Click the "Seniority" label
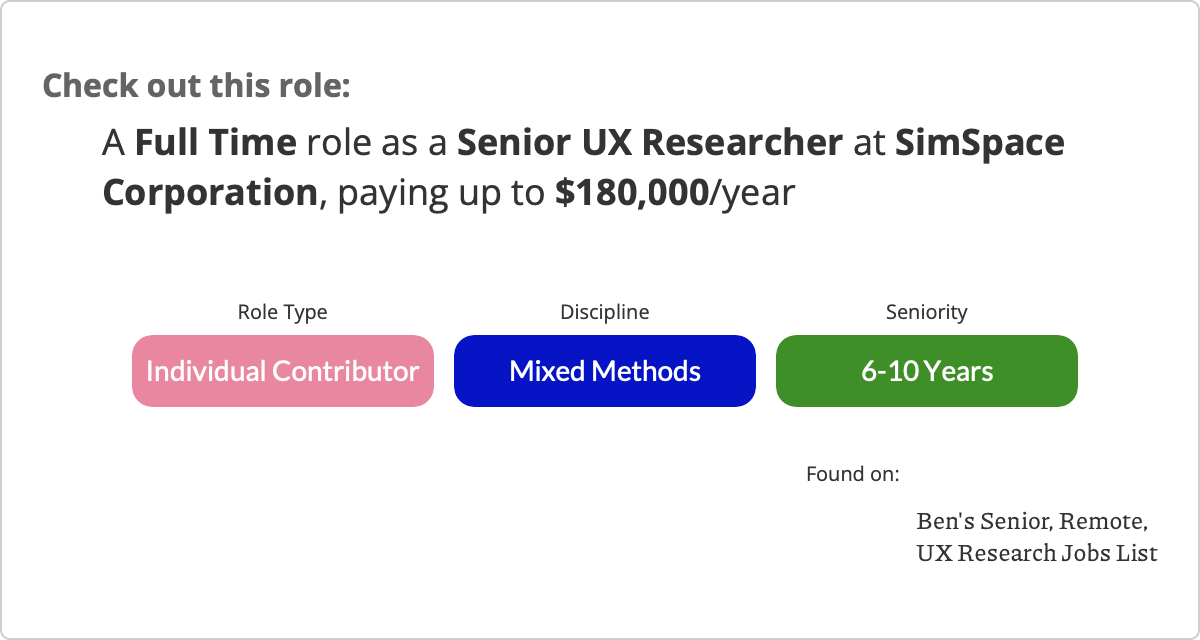The height and width of the screenshot is (640, 1200). coord(926,312)
